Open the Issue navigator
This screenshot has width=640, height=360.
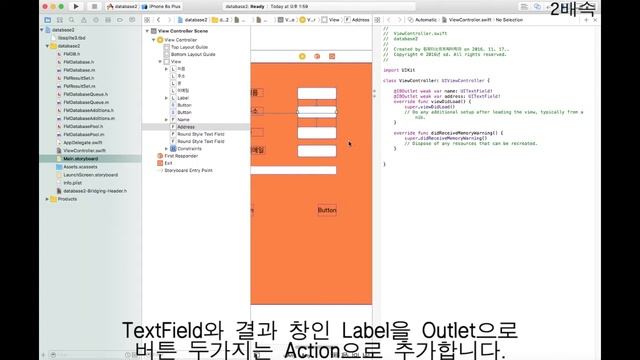click(84, 20)
